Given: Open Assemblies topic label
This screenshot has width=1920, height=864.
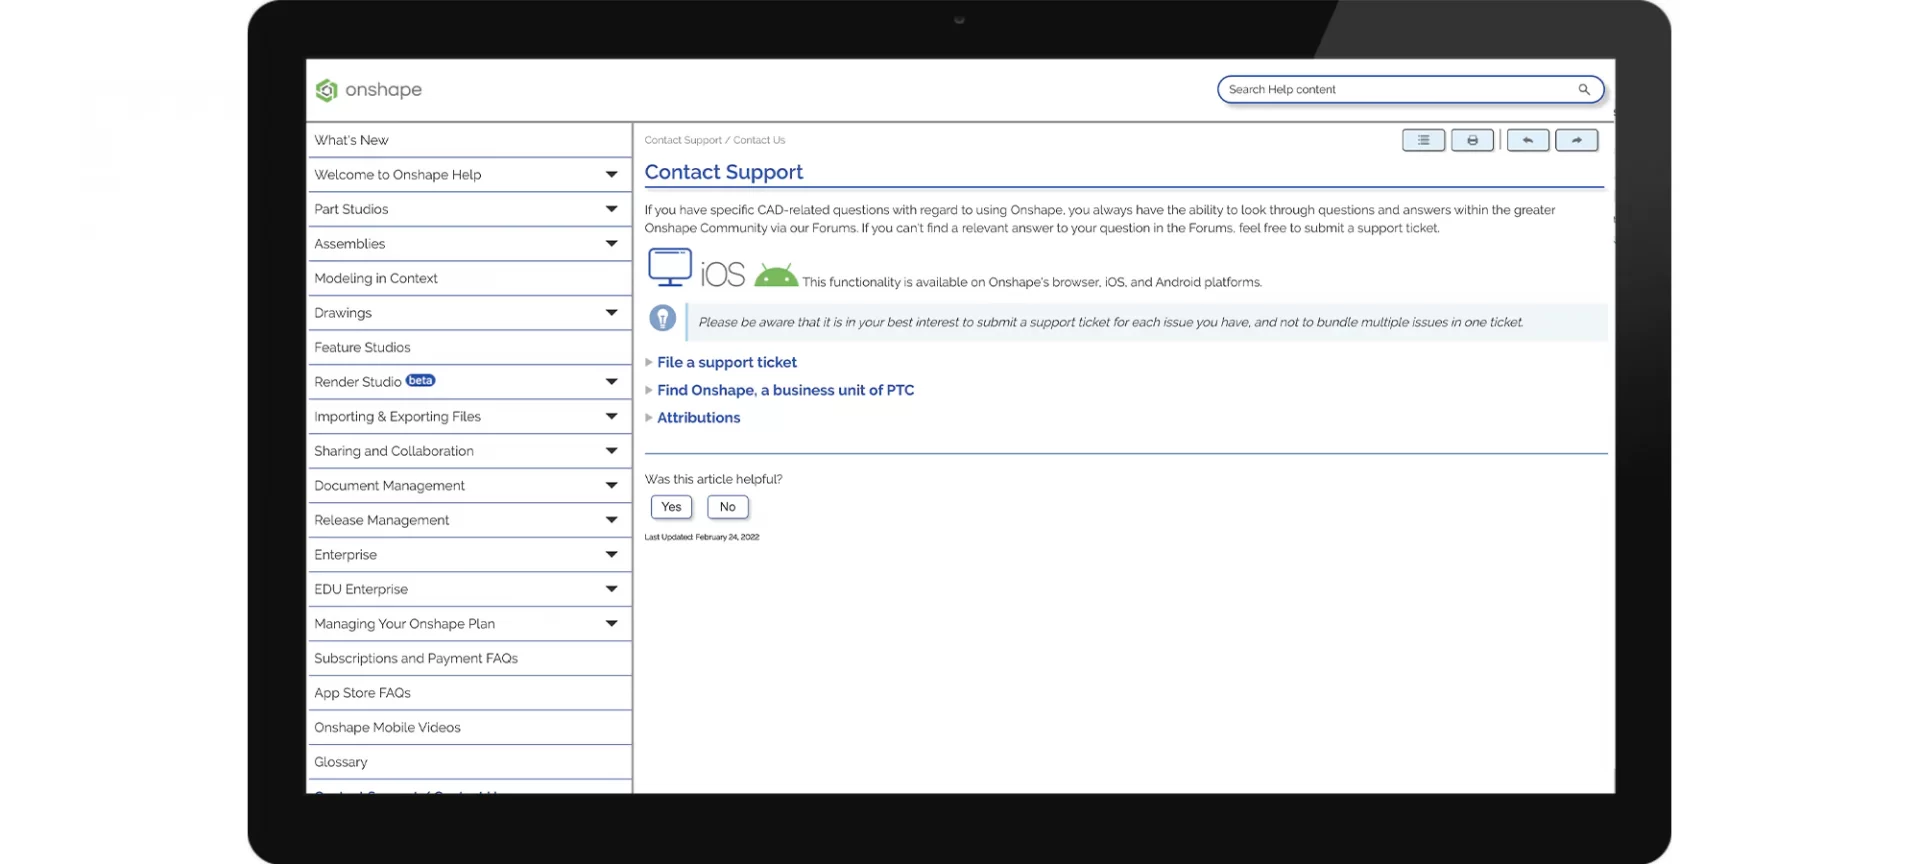Looking at the screenshot, I should coord(349,244).
